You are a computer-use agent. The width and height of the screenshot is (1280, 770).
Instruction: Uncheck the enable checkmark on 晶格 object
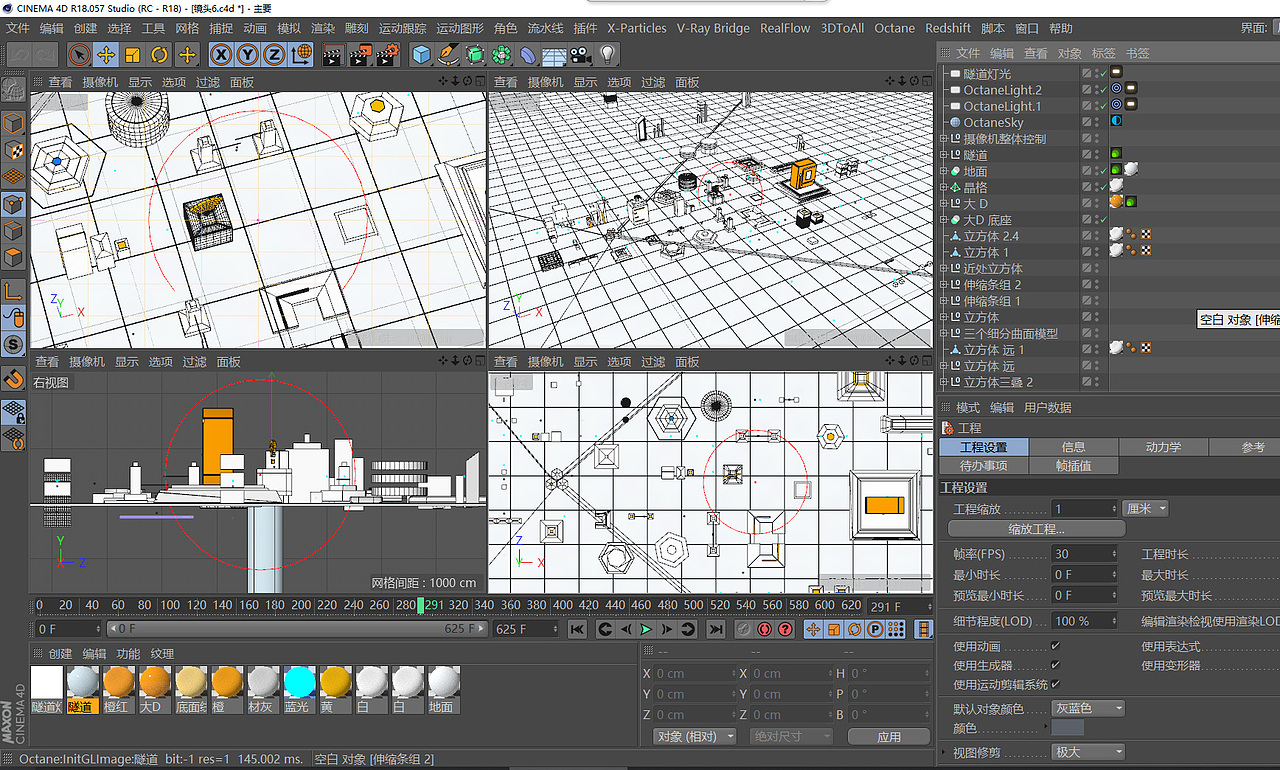tap(1103, 186)
